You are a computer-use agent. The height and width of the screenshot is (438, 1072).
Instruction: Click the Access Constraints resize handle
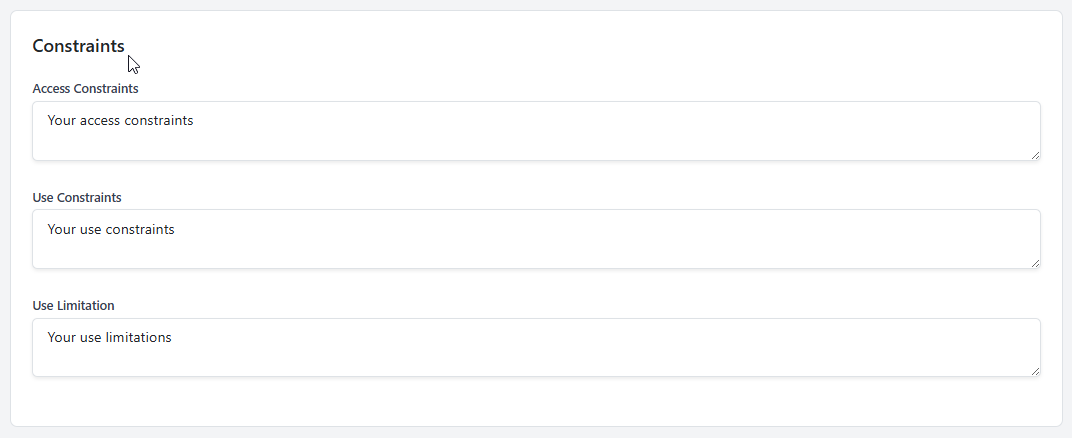(x=1035, y=155)
